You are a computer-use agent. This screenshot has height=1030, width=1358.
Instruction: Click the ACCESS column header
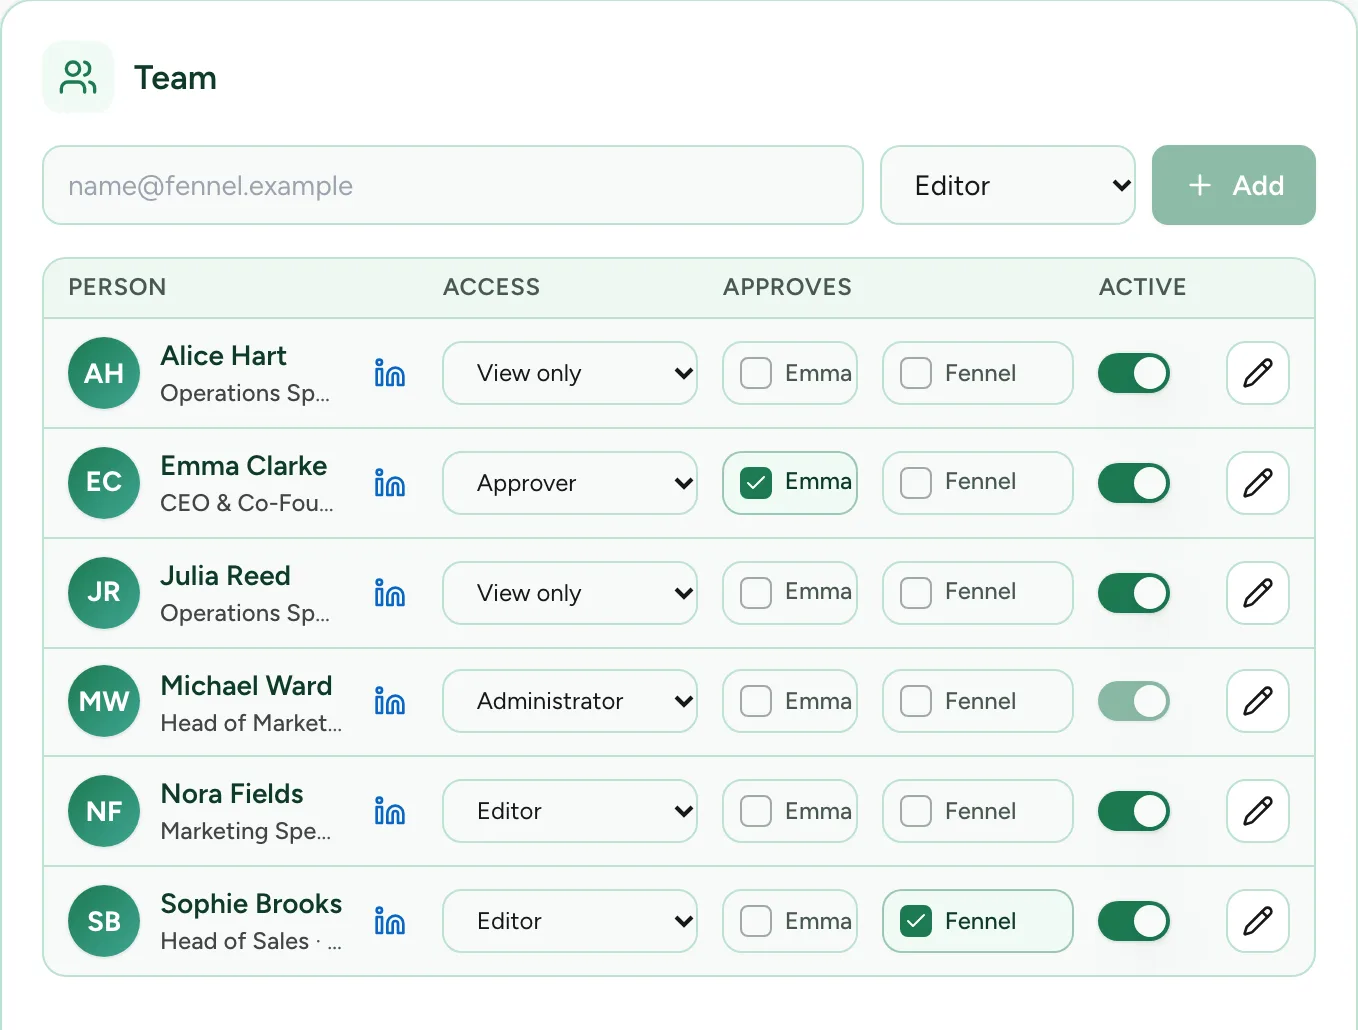[492, 287]
